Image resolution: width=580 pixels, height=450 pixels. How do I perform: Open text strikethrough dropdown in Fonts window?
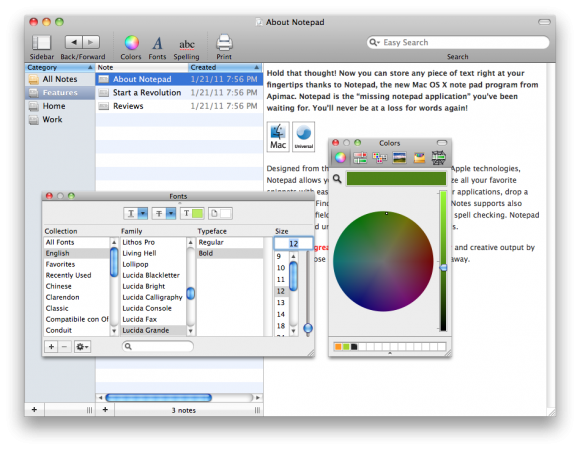click(x=171, y=213)
